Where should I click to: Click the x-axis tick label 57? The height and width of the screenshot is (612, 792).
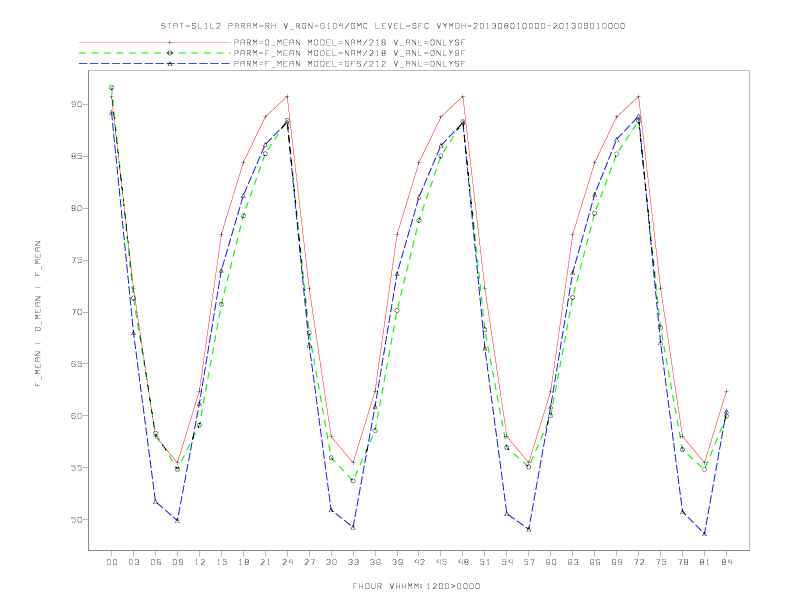529,562
